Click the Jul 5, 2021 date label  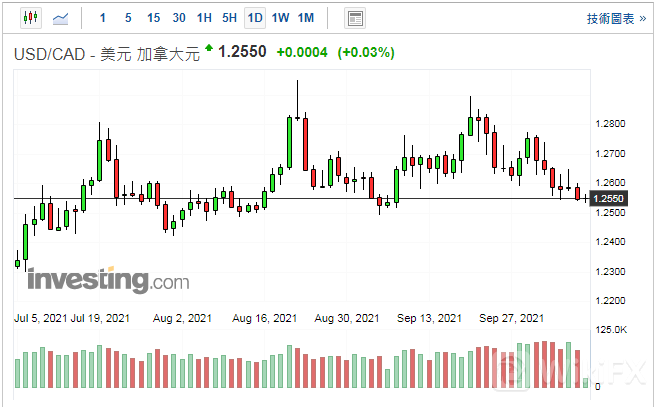(x=41, y=319)
